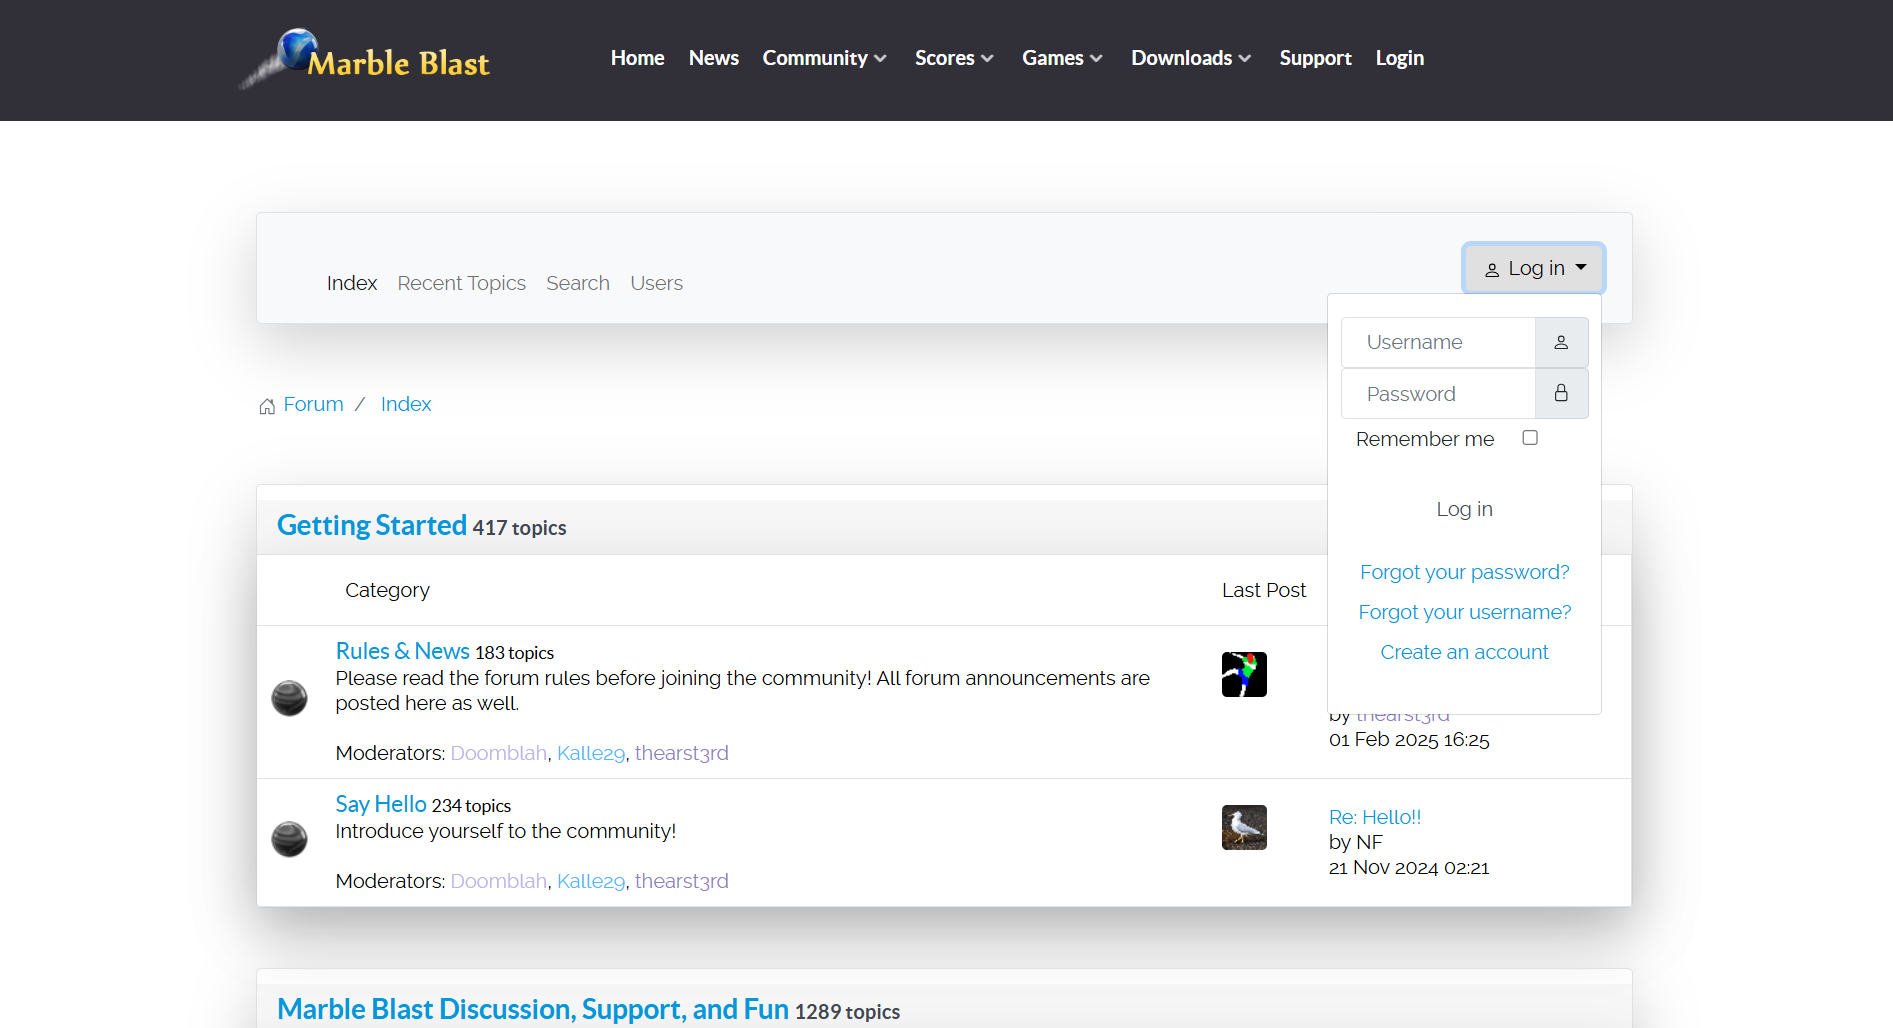Image resolution: width=1893 pixels, height=1028 pixels.
Task: Click Forgot your password link
Action: pyautogui.click(x=1464, y=573)
